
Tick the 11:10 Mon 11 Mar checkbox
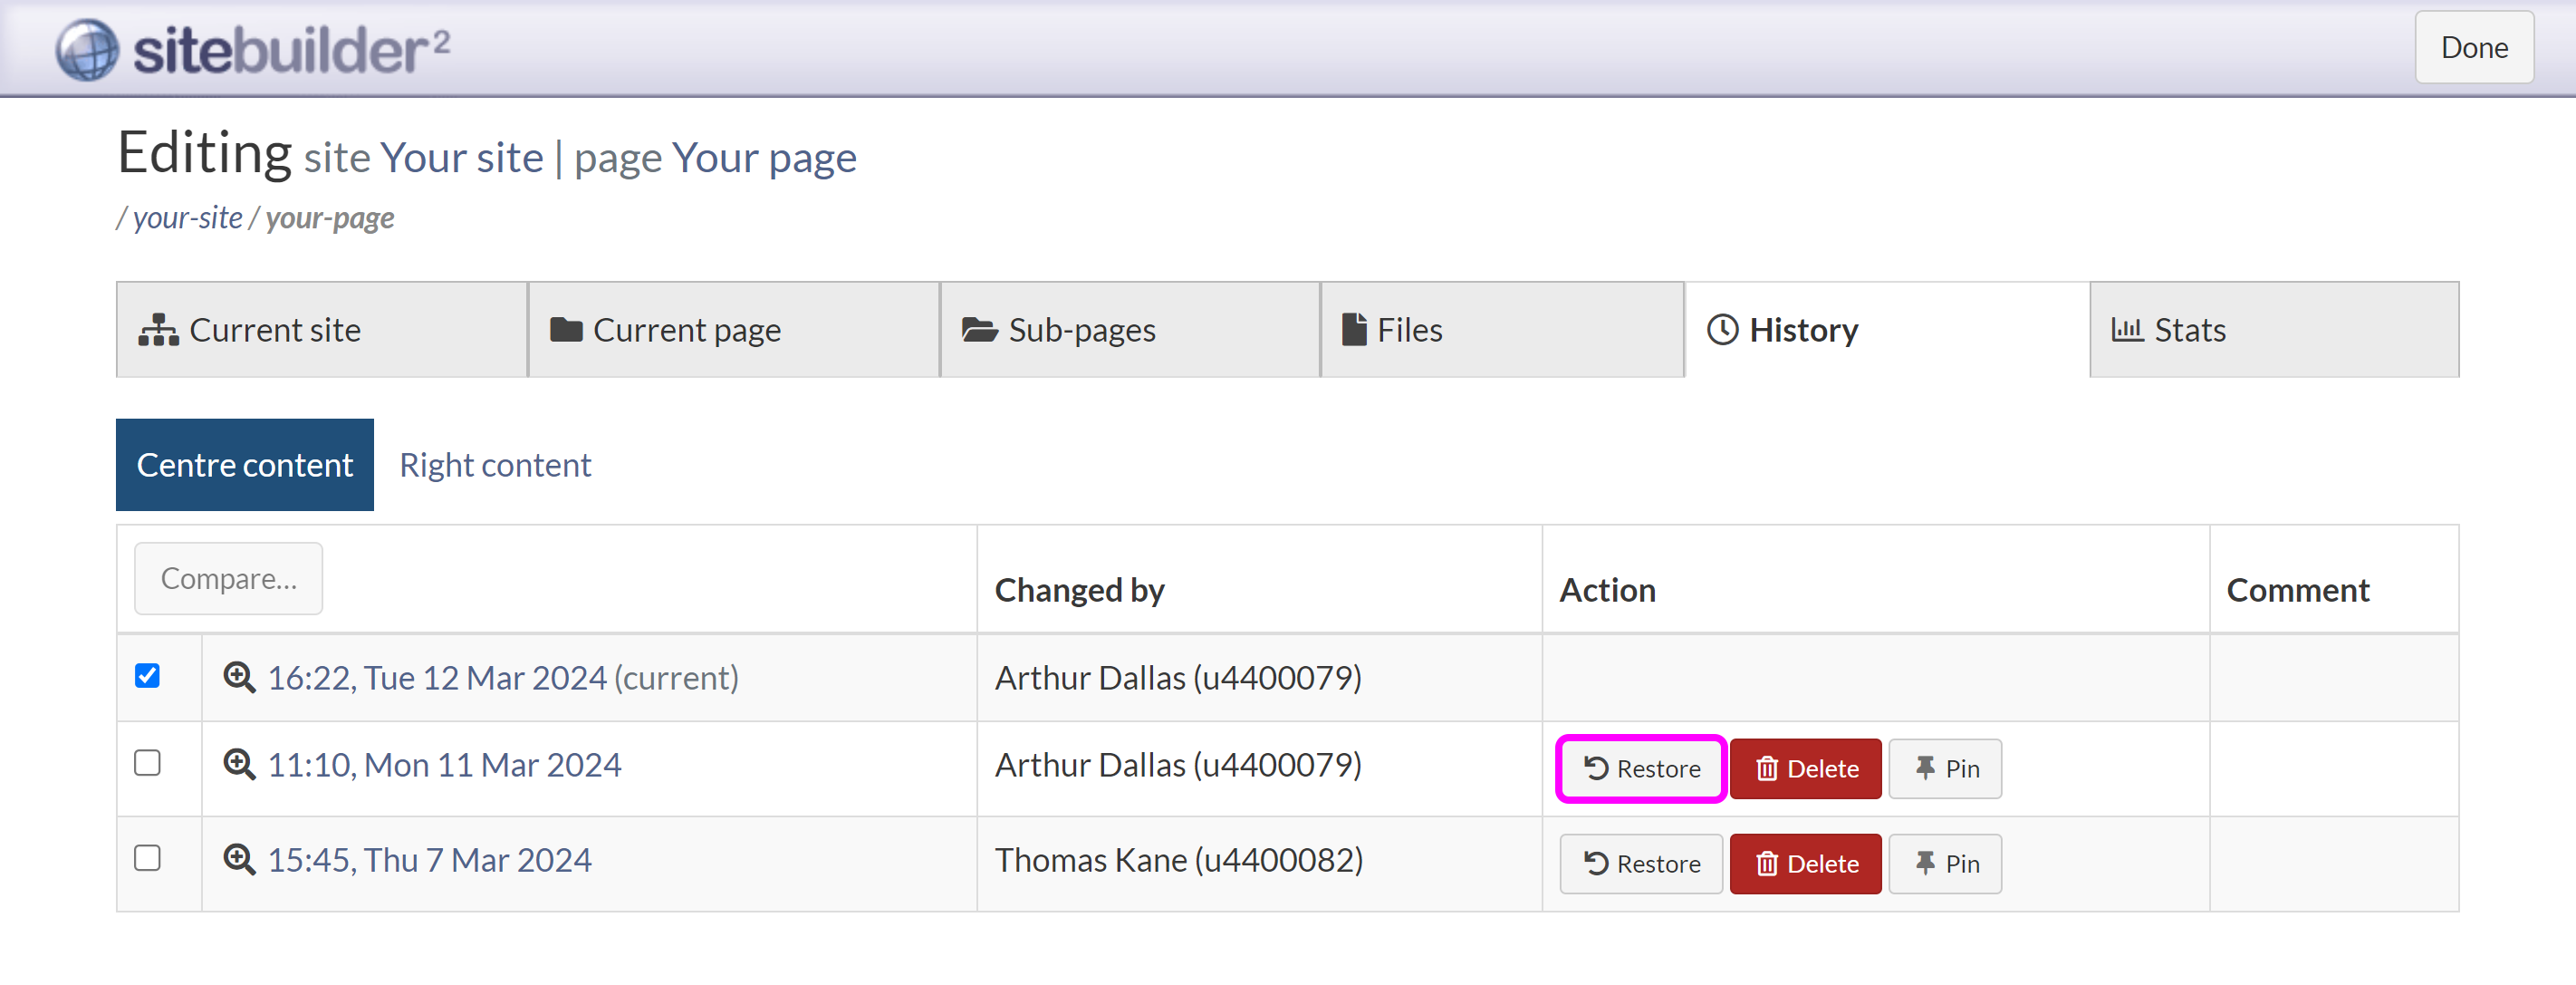coord(147,763)
